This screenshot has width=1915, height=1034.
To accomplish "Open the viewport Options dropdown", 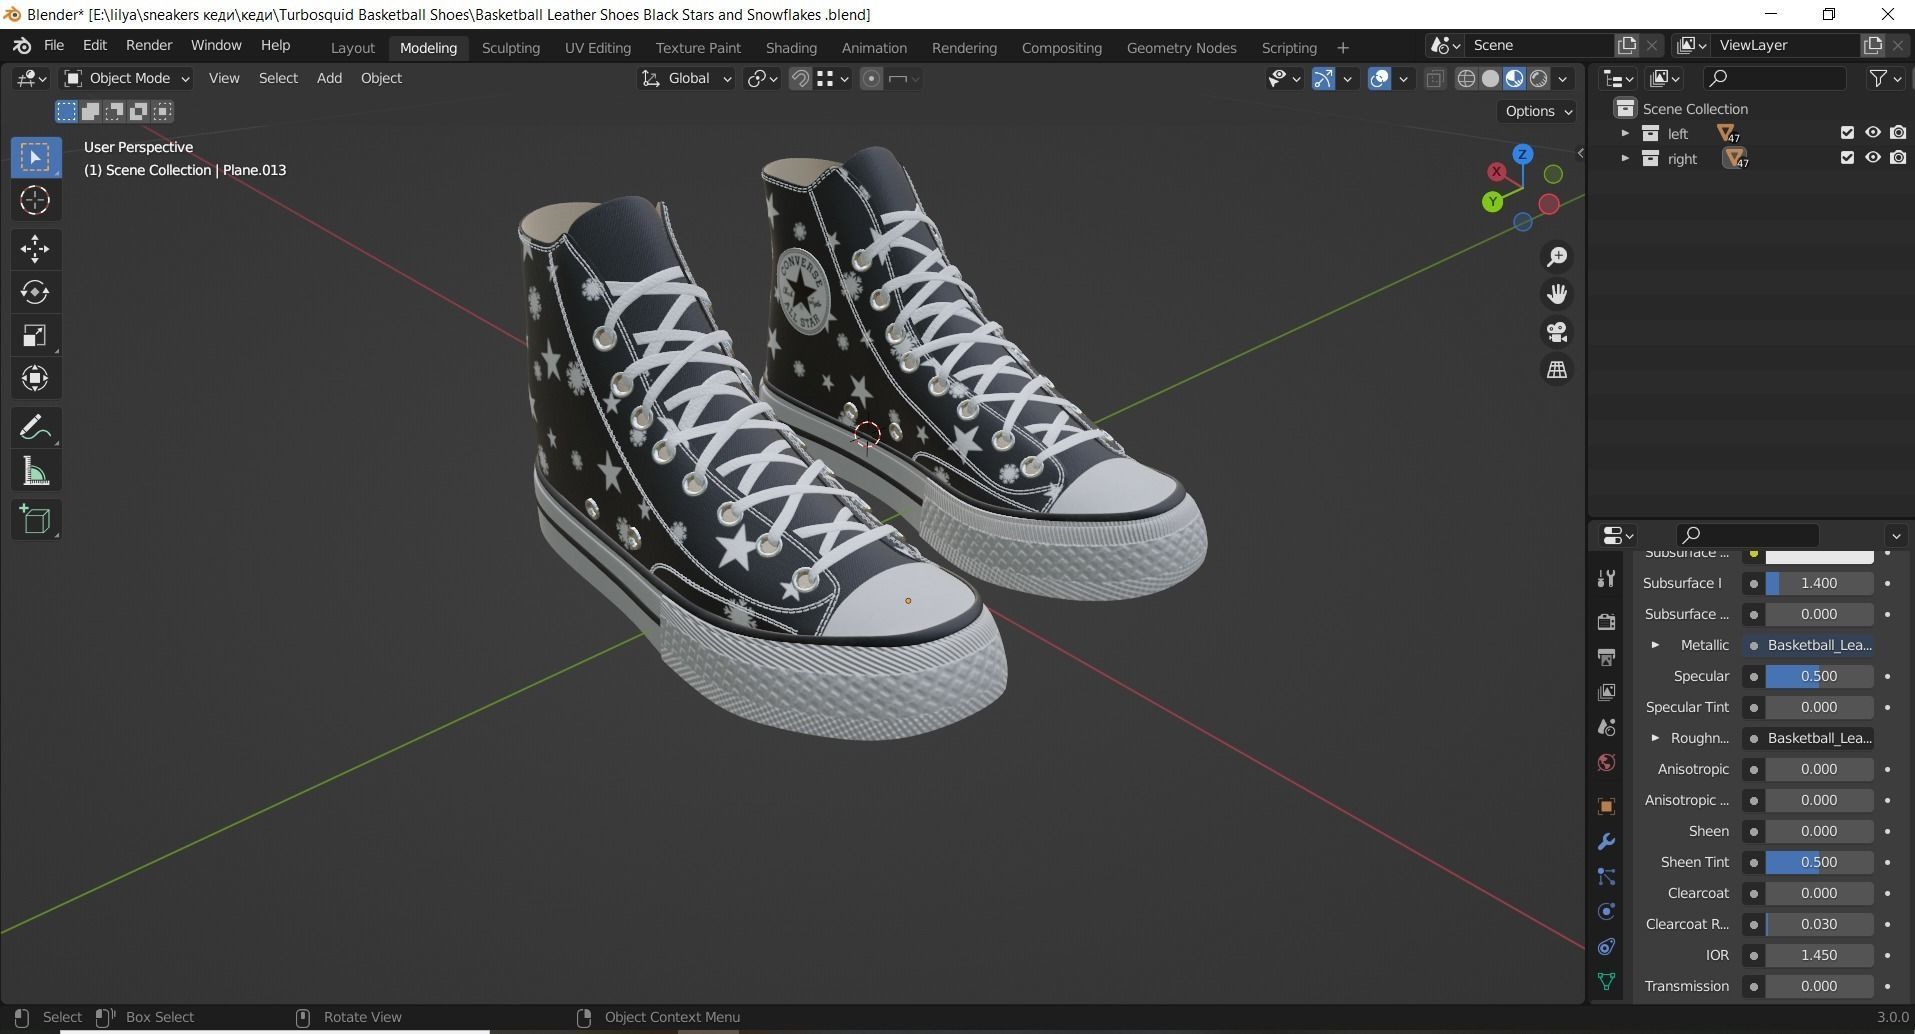I will click(x=1538, y=111).
